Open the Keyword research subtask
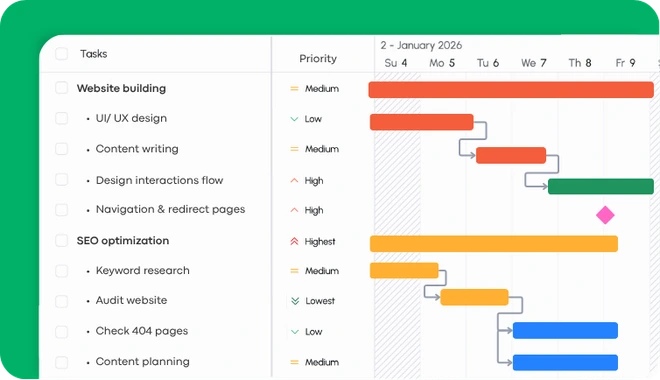 tap(143, 271)
